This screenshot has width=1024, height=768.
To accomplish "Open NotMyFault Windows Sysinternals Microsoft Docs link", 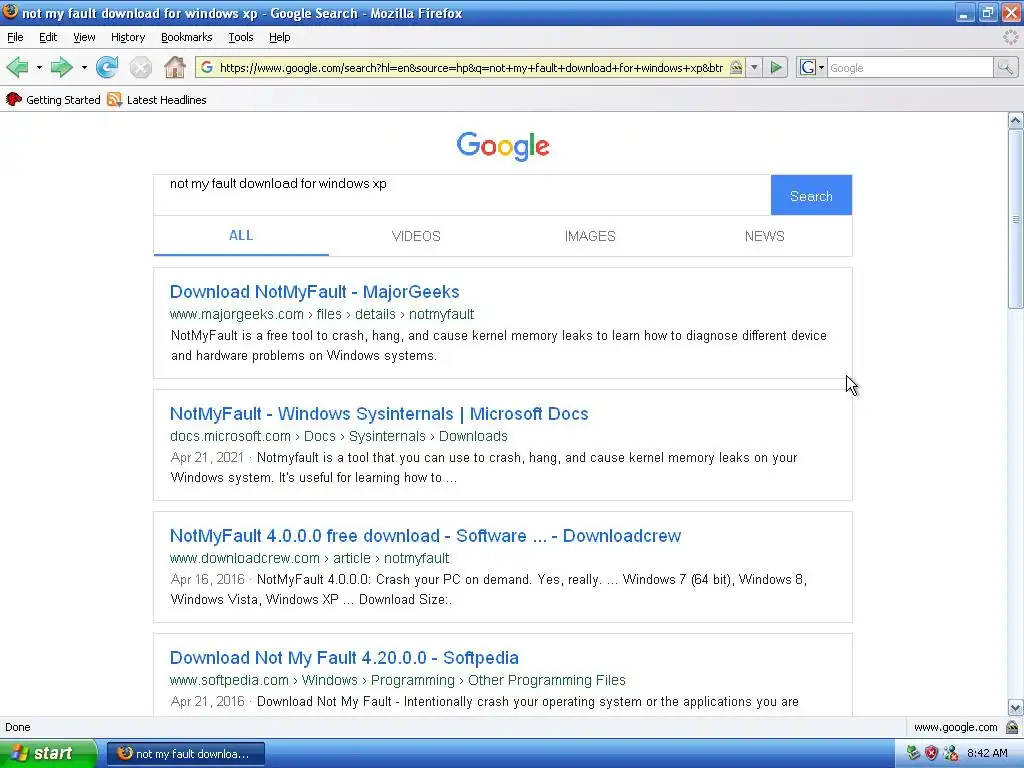I will tap(379, 414).
